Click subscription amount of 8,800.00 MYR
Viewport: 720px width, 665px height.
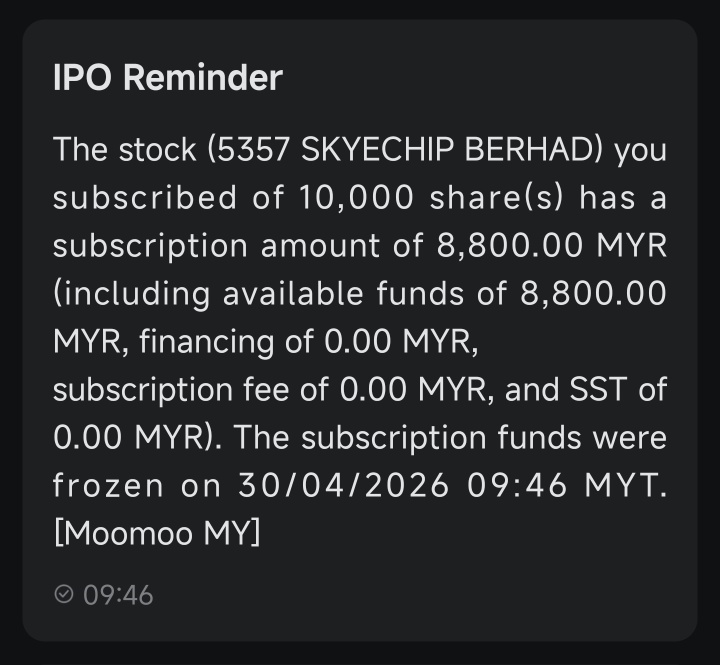360,246
